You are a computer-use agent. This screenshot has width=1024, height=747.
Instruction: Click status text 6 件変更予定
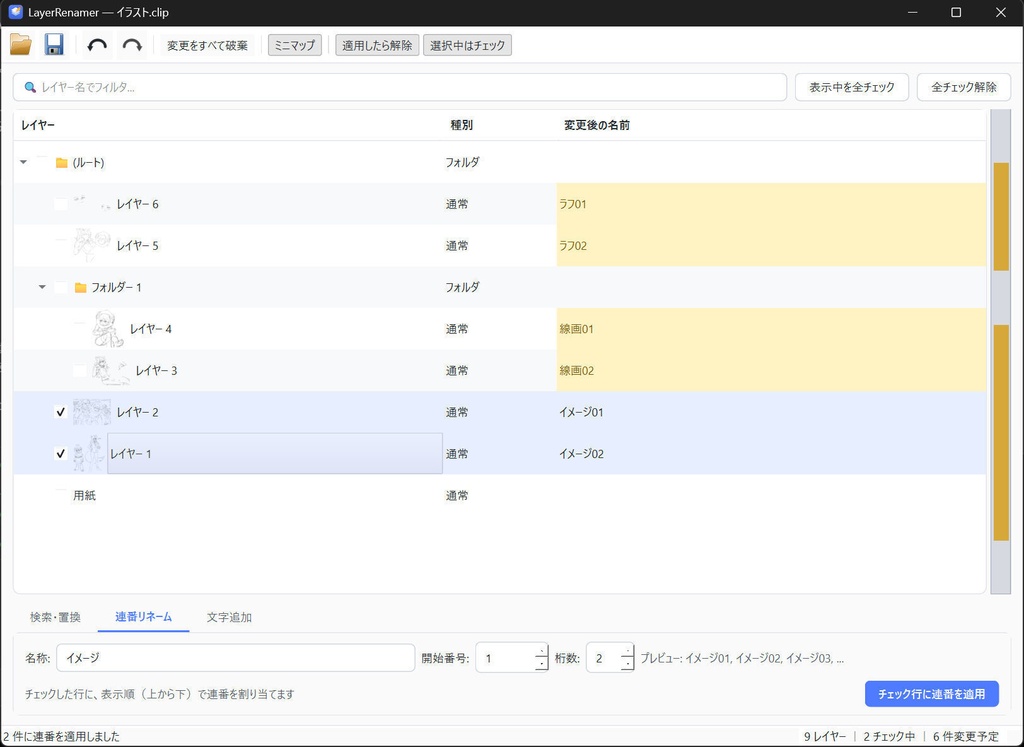click(966, 737)
